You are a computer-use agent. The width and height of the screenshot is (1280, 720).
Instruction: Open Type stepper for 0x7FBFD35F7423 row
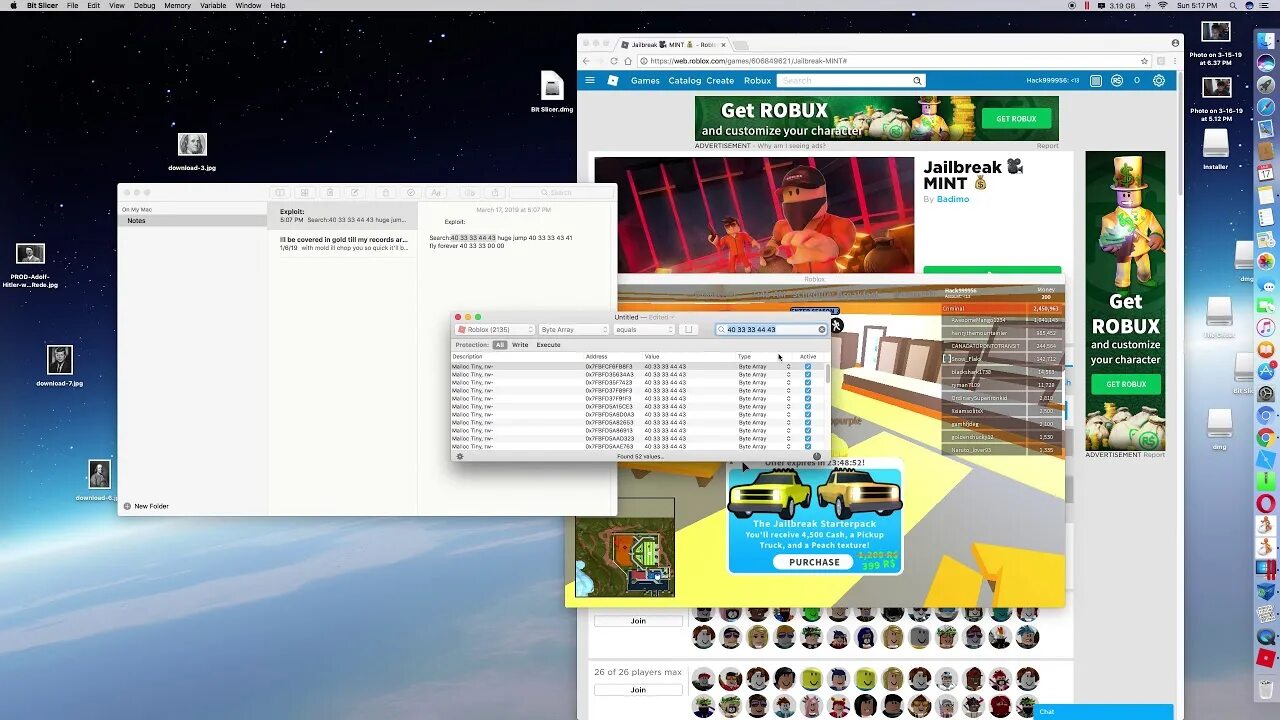788,383
